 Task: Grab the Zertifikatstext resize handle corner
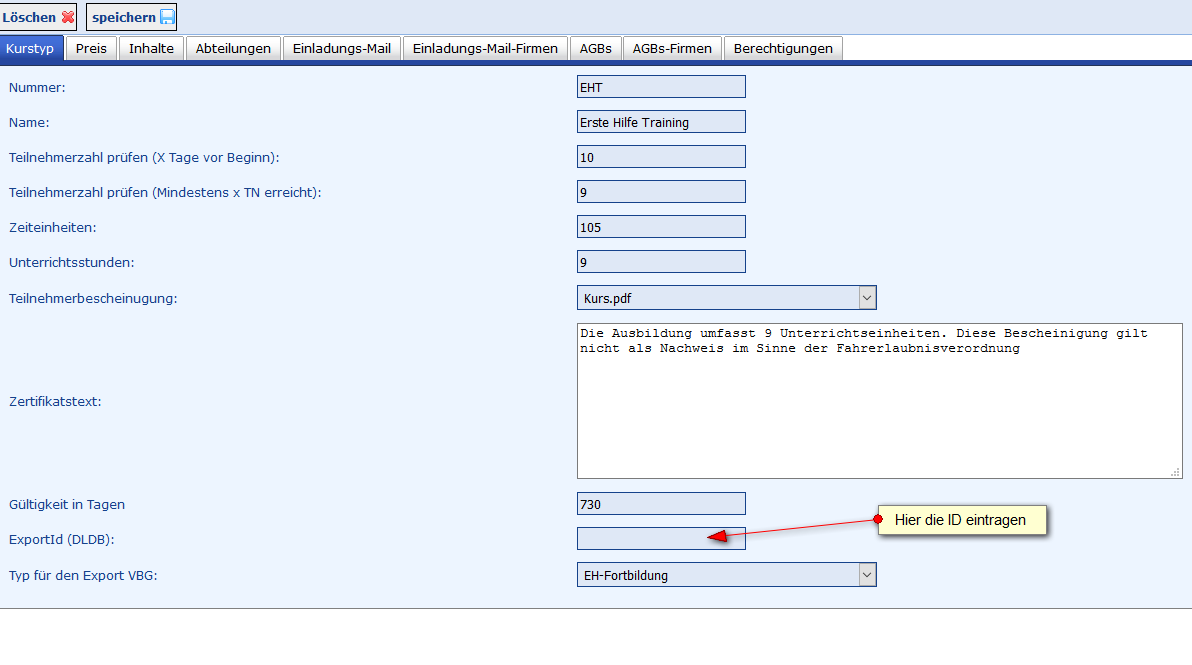coord(1176,472)
